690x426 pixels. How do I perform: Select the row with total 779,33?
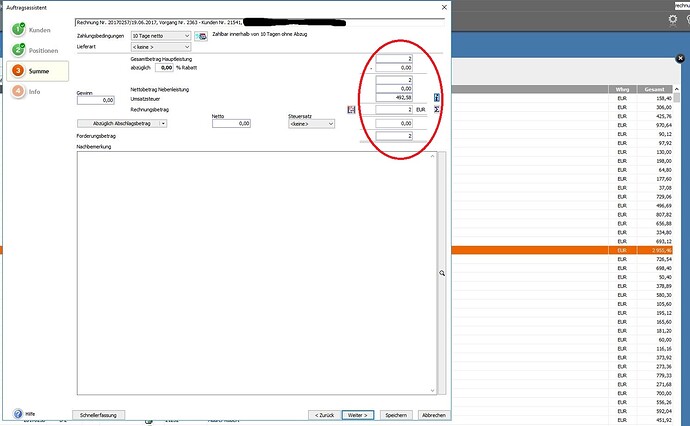coord(562,375)
